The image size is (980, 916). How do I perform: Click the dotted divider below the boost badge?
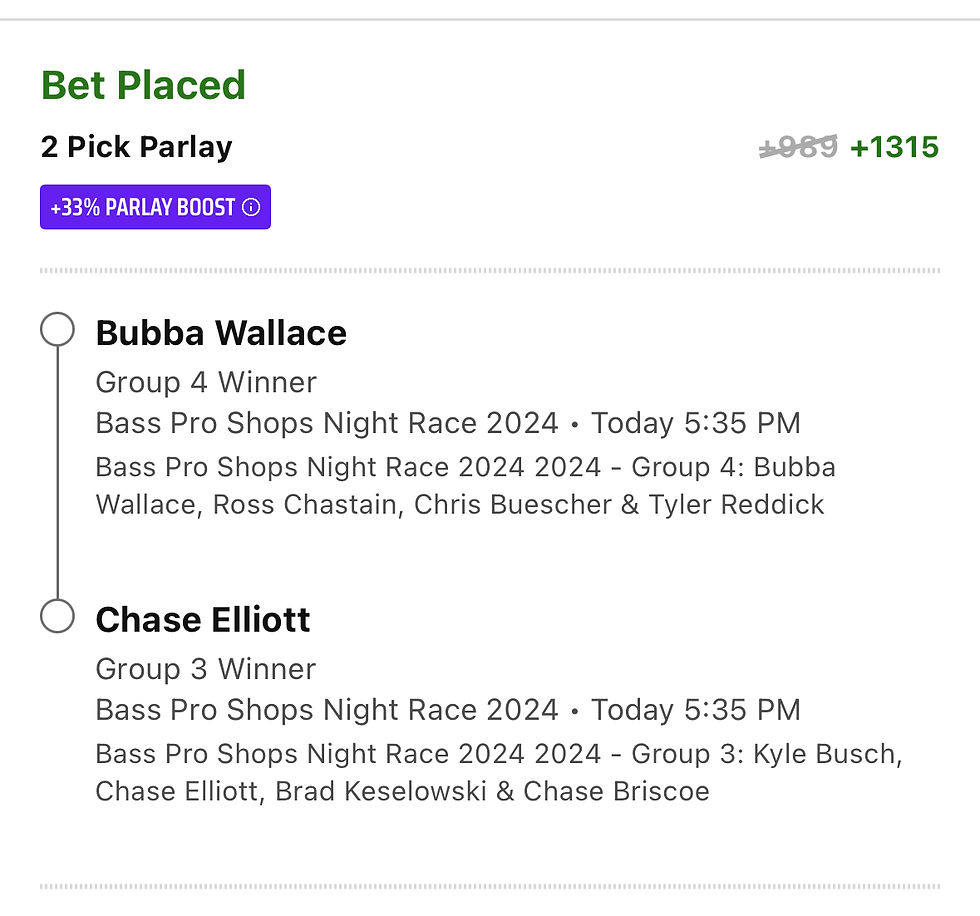tap(490, 271)
